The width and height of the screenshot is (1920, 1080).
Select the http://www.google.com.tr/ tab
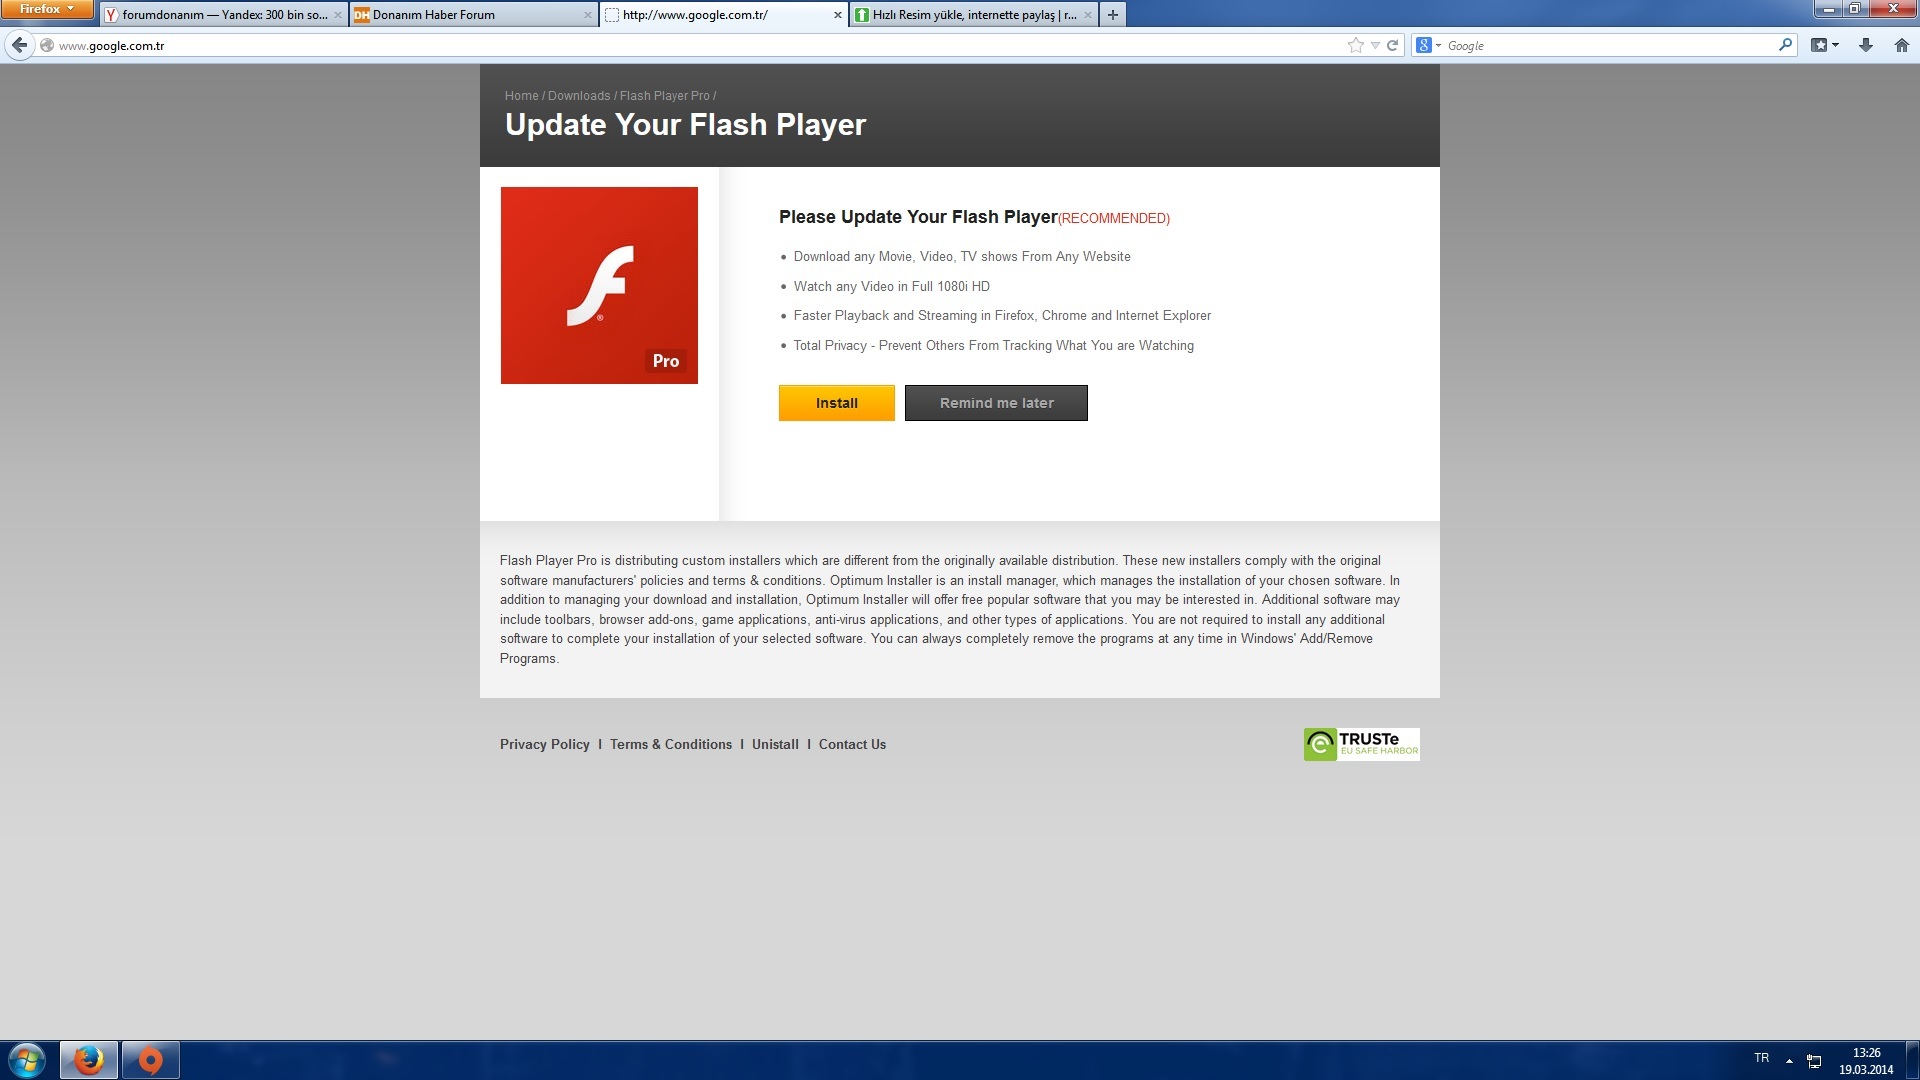click(723, 15)
